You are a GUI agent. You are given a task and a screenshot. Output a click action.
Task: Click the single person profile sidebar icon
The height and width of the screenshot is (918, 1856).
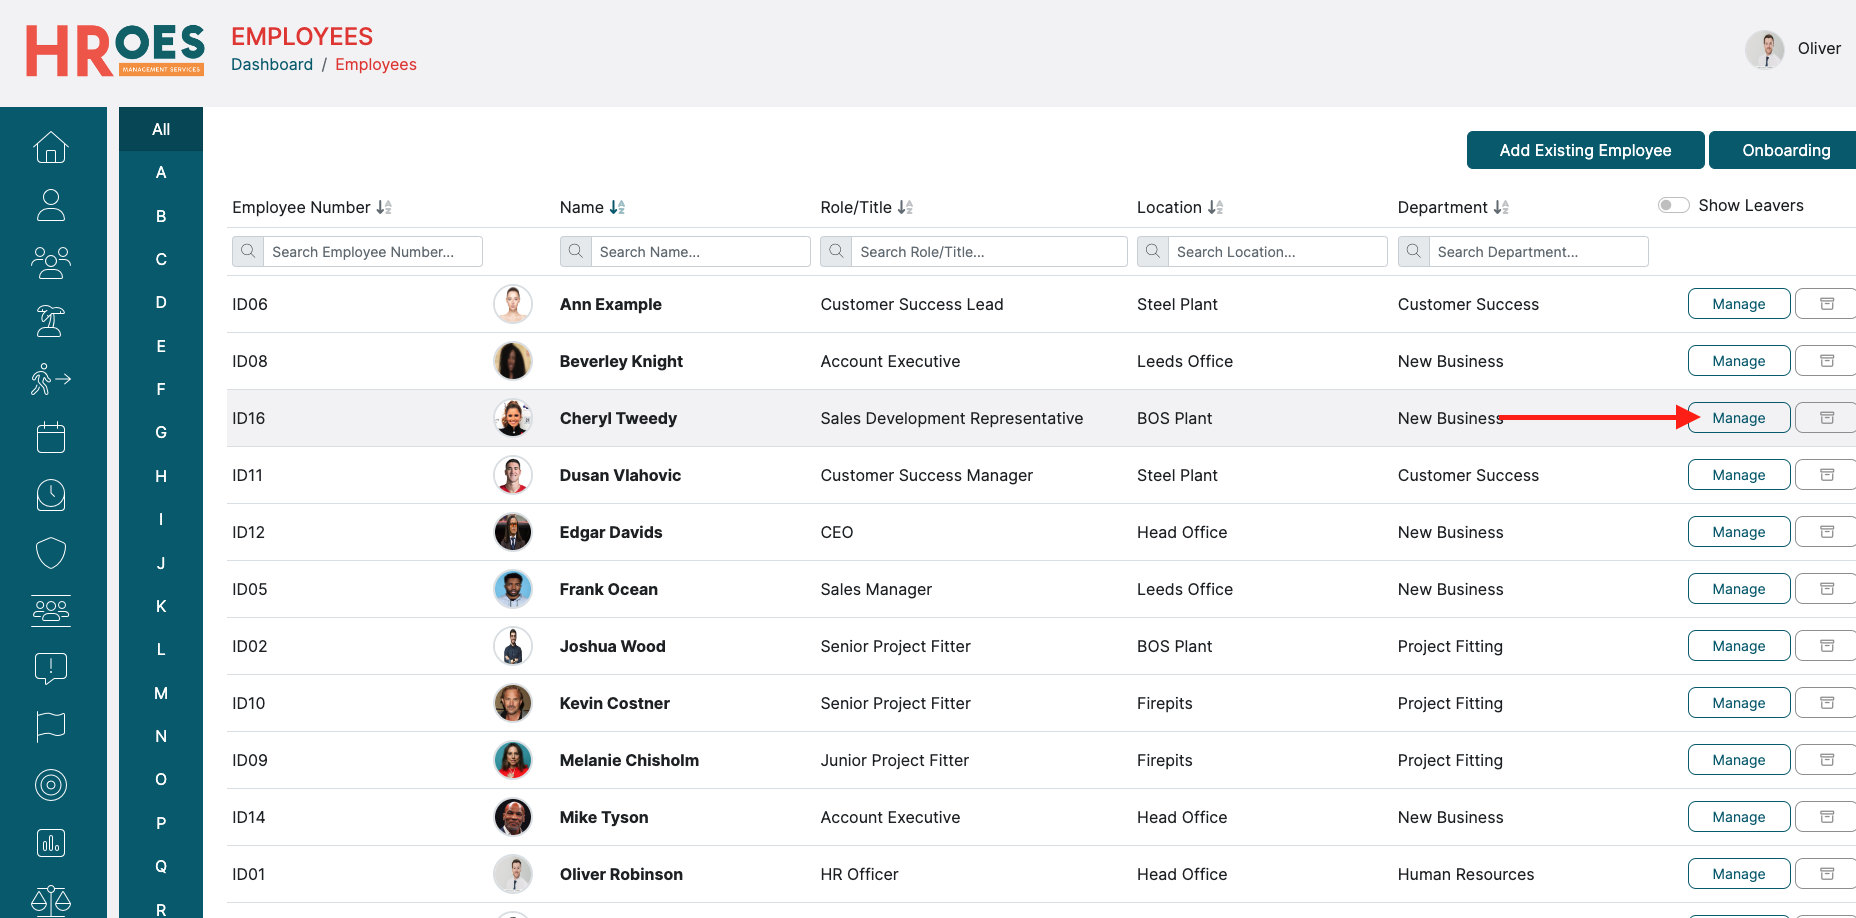pos(51,206)
